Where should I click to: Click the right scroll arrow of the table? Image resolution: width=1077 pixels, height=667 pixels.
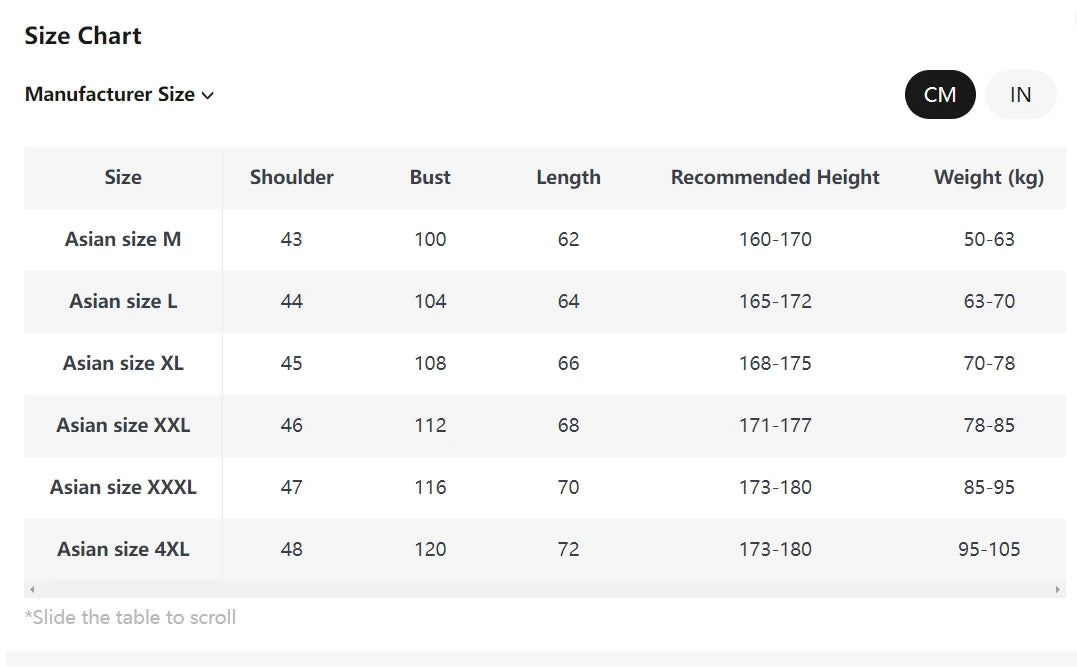[x=1058, y=590]
